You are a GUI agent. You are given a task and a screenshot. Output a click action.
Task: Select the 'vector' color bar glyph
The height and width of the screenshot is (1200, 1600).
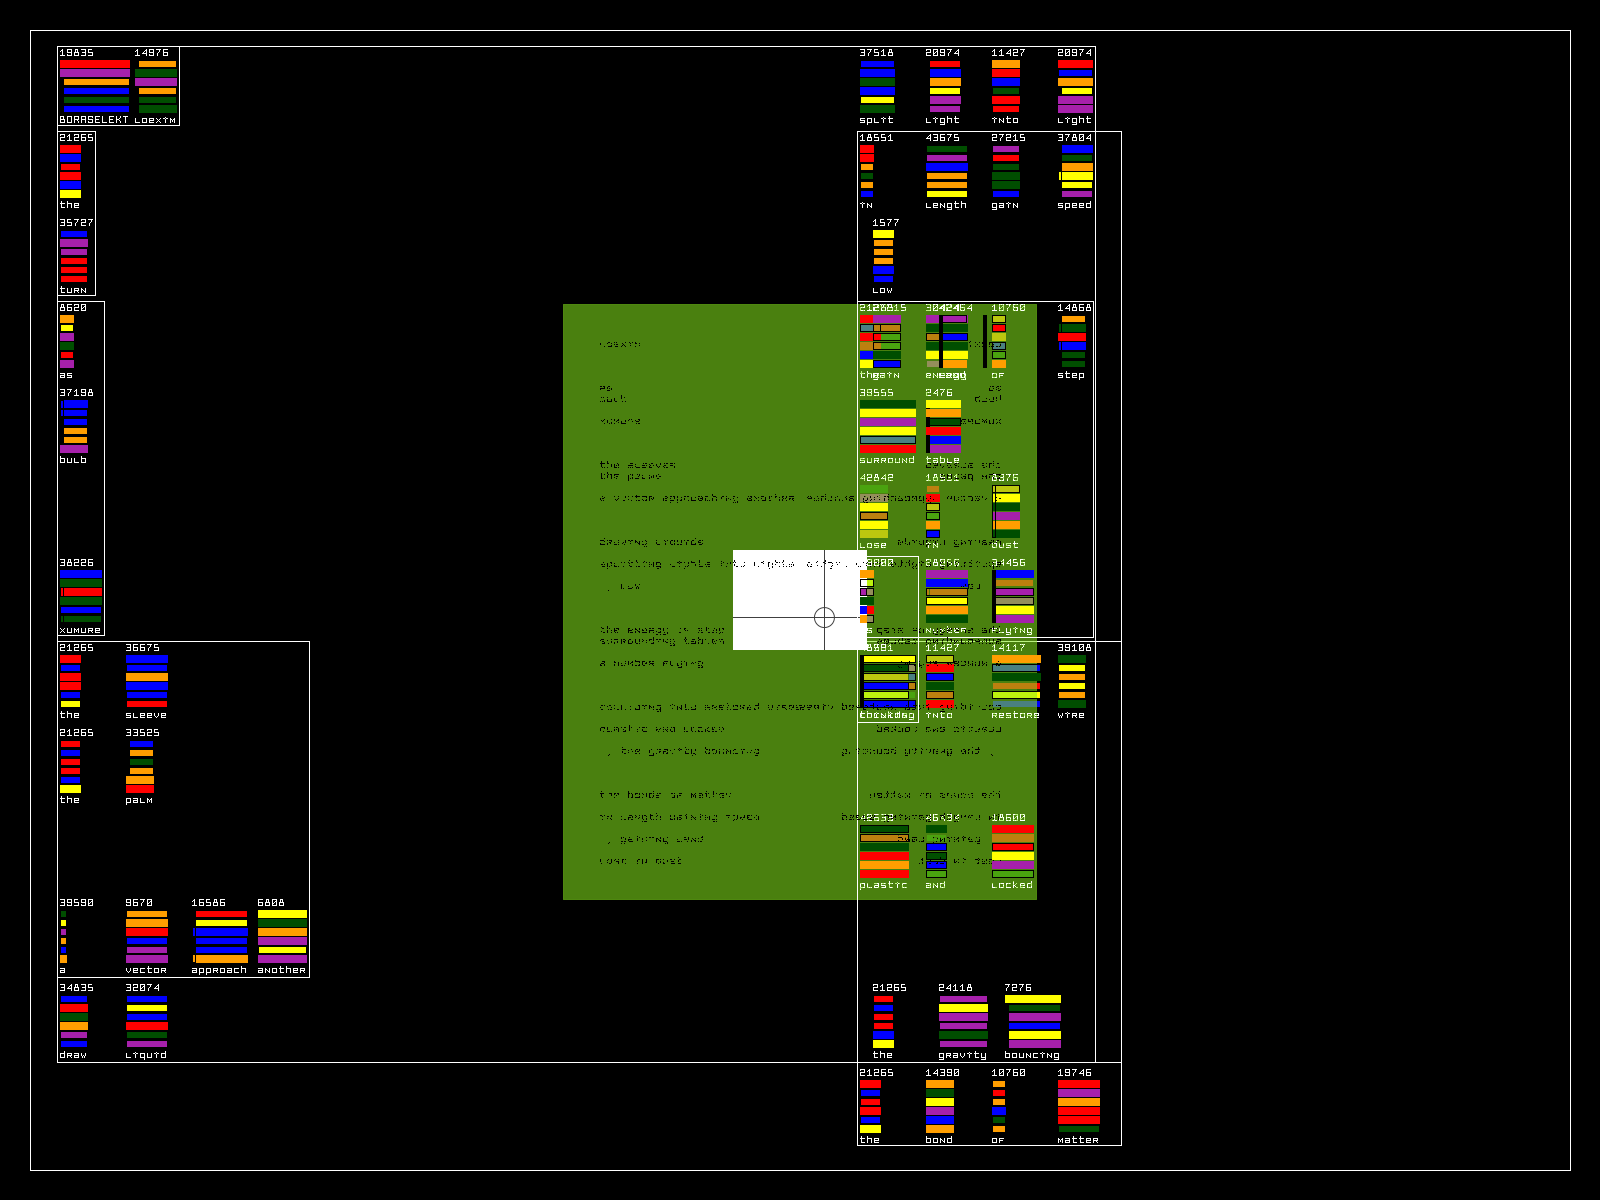[x=146, y=936]
